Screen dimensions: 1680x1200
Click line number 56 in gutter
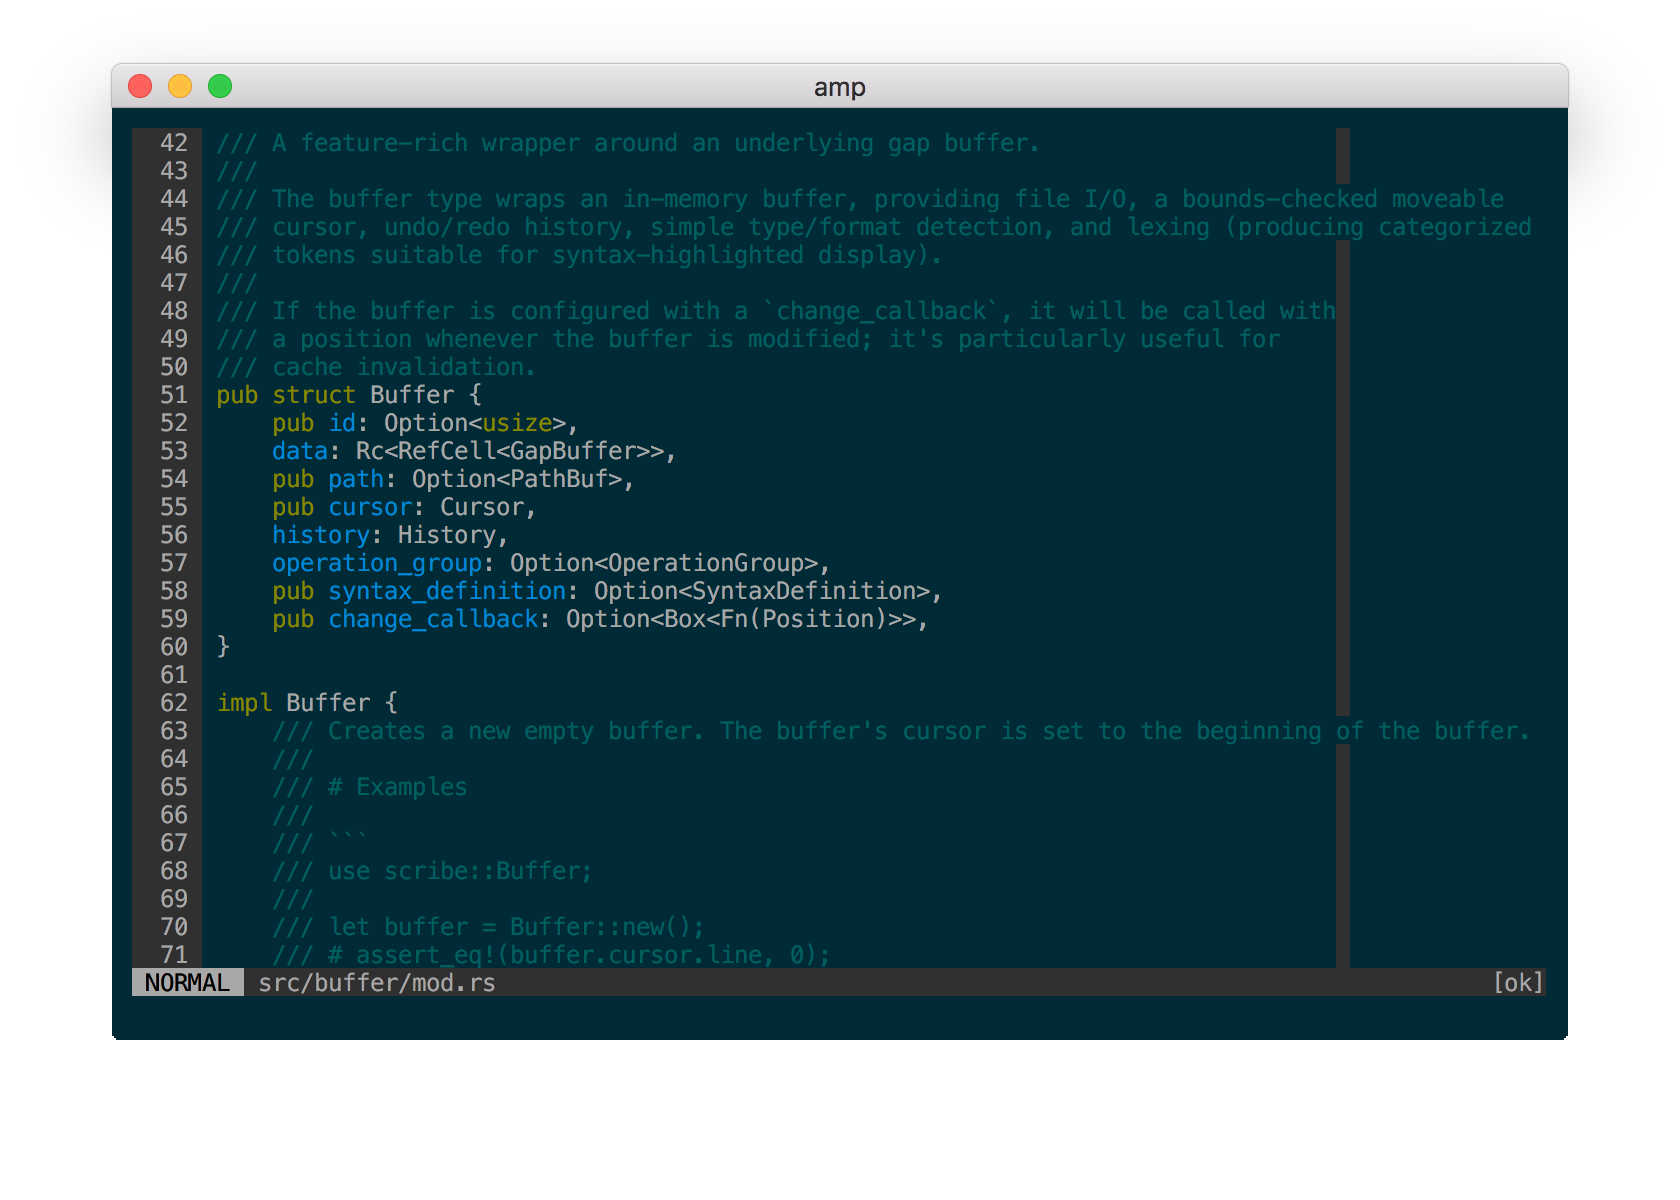[x=174, y=535]
